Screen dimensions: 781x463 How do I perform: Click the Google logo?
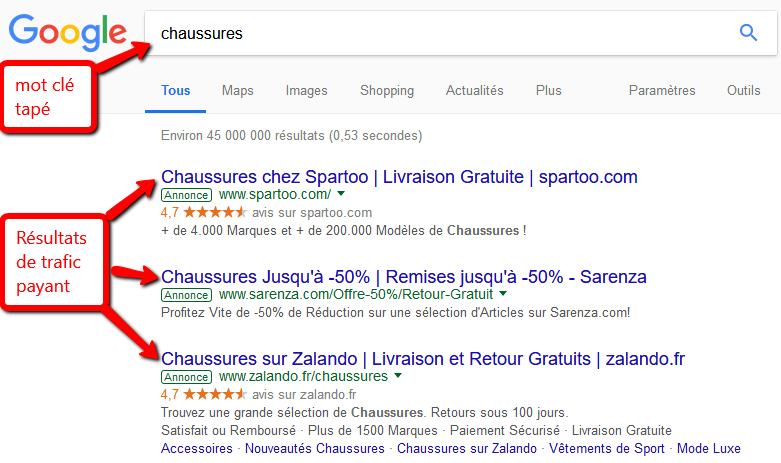coord(67,32)
